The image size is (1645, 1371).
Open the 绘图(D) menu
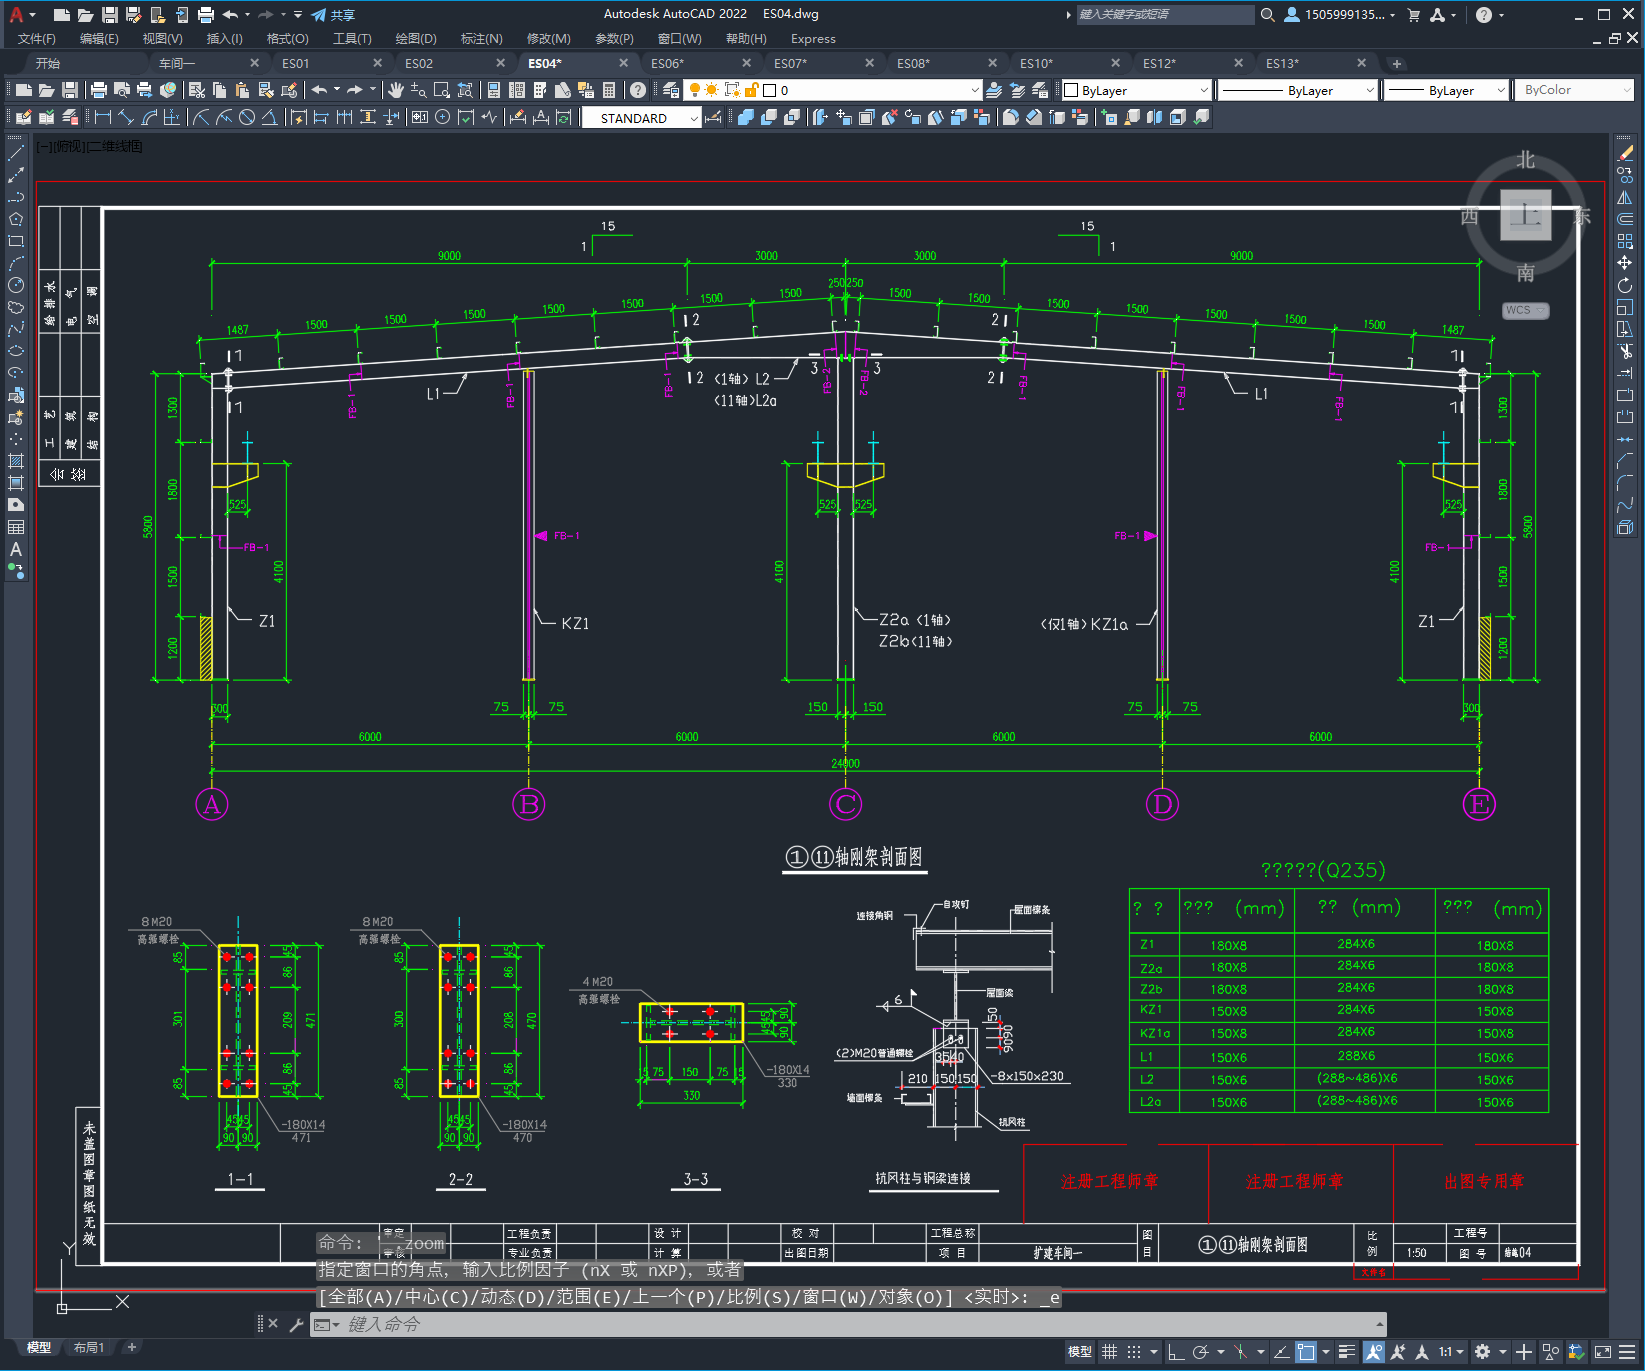tap(416, 39)
